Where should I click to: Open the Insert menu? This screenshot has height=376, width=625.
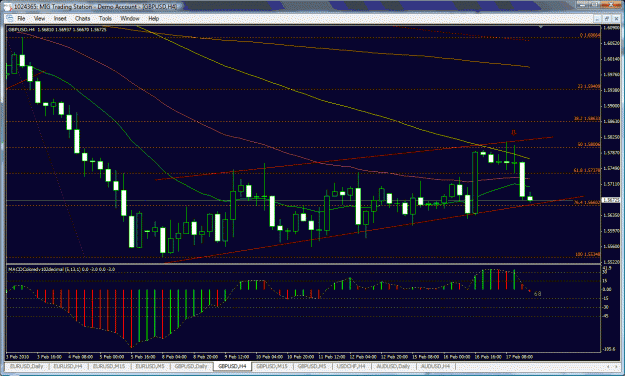coord(60,18)
